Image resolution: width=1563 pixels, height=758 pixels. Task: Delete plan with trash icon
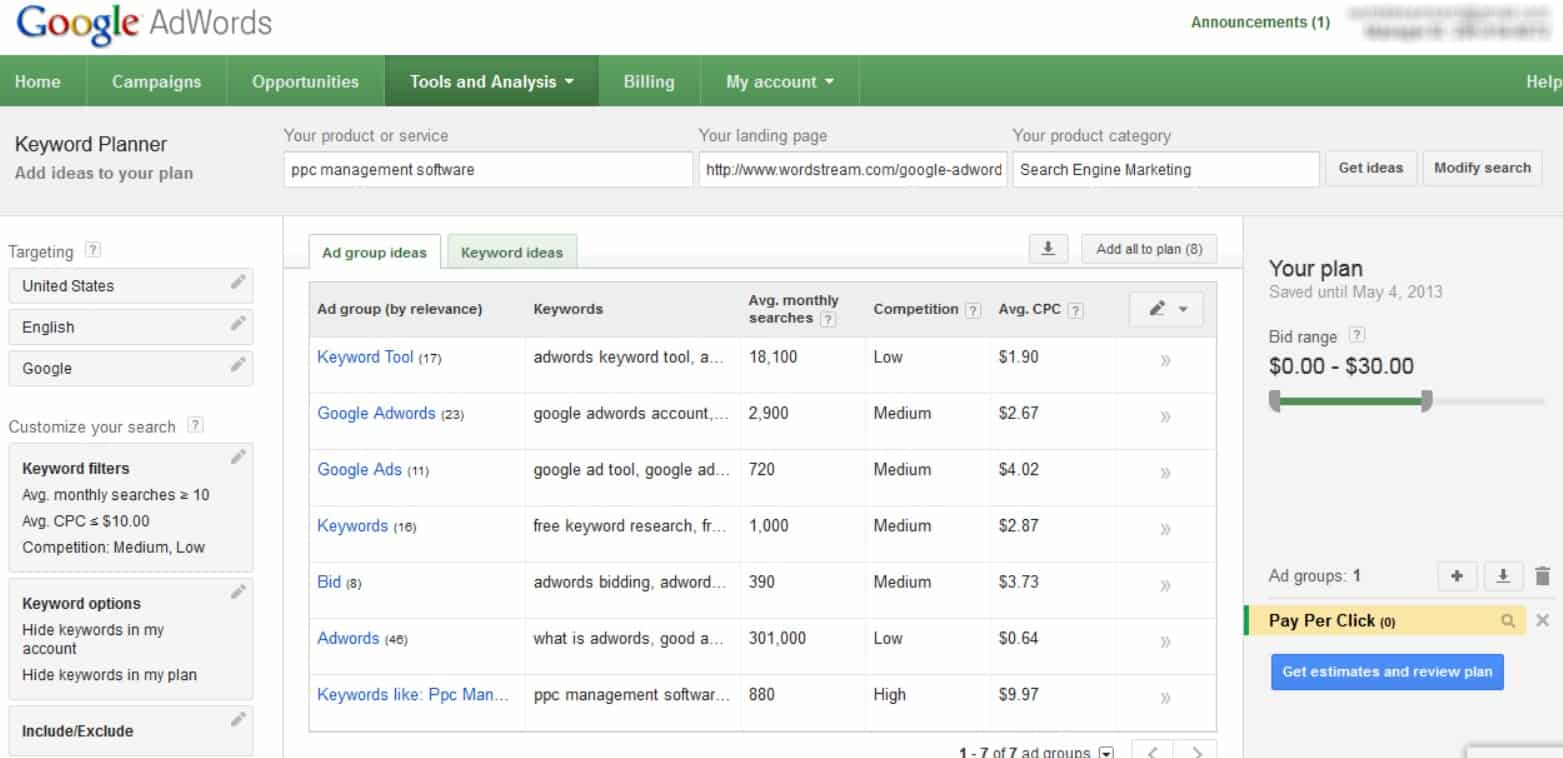click(x=1542, y=576)
